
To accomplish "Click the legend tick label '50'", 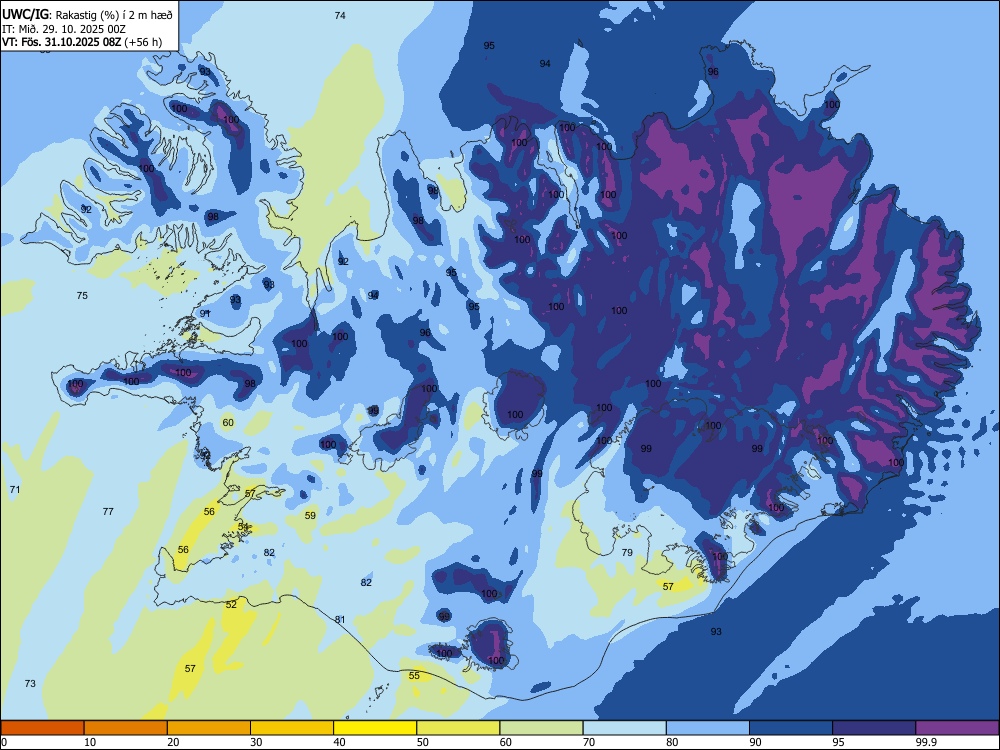I will (422, 742).
